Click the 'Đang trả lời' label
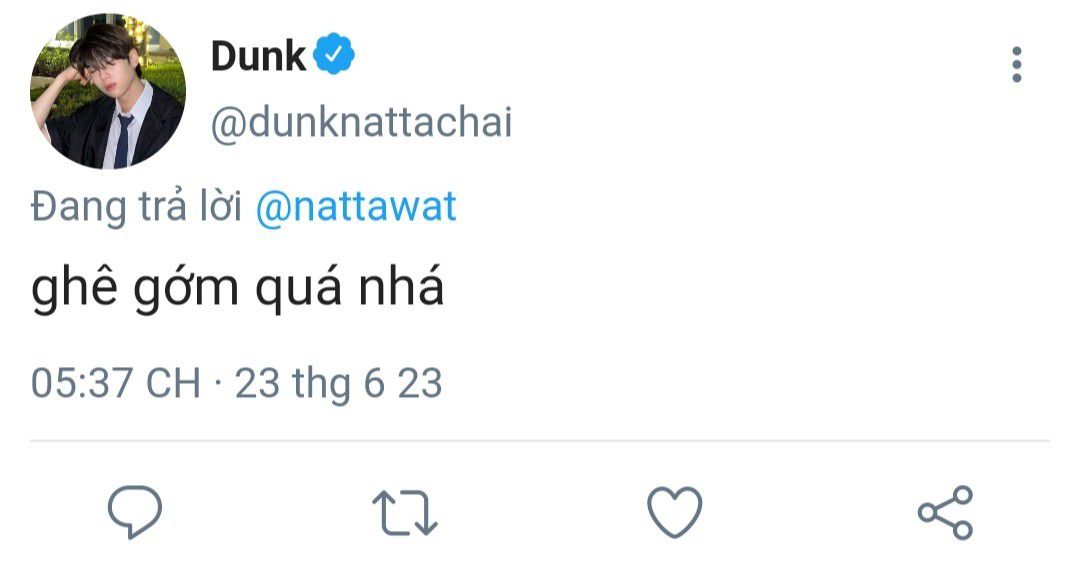The image size is (1080, 584). coord(136,207)
